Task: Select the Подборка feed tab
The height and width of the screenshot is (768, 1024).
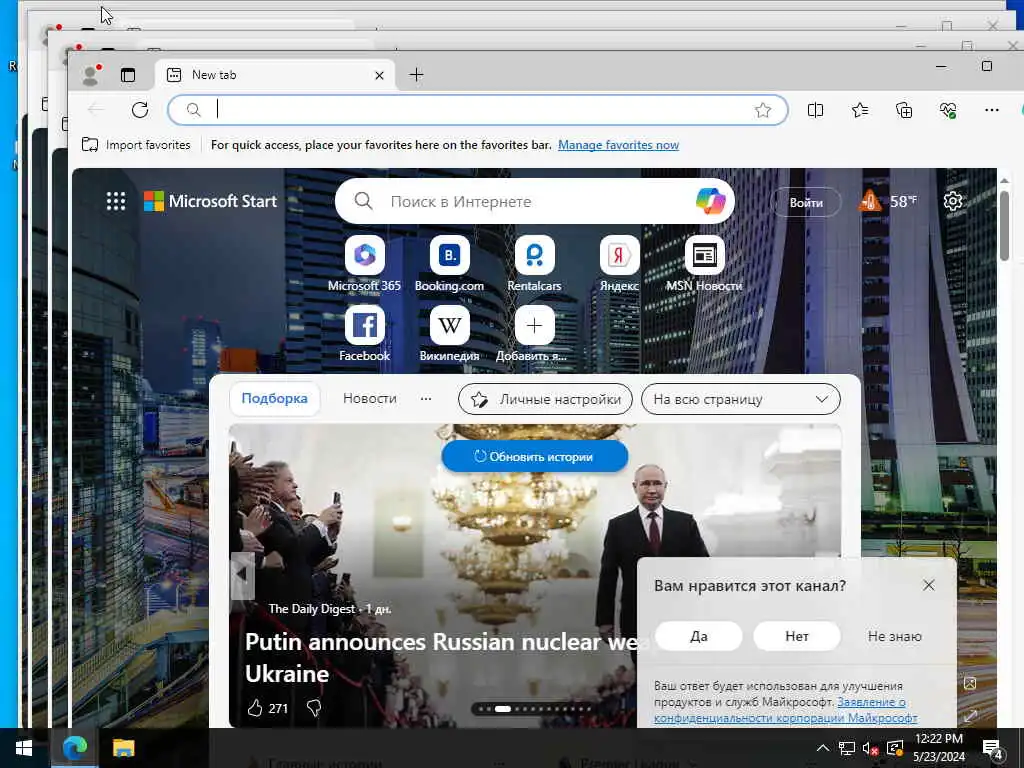Action: 274,398
